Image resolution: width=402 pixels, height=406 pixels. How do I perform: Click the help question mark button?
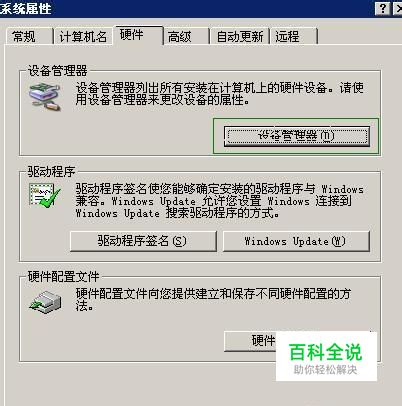(x=383, y=8)
